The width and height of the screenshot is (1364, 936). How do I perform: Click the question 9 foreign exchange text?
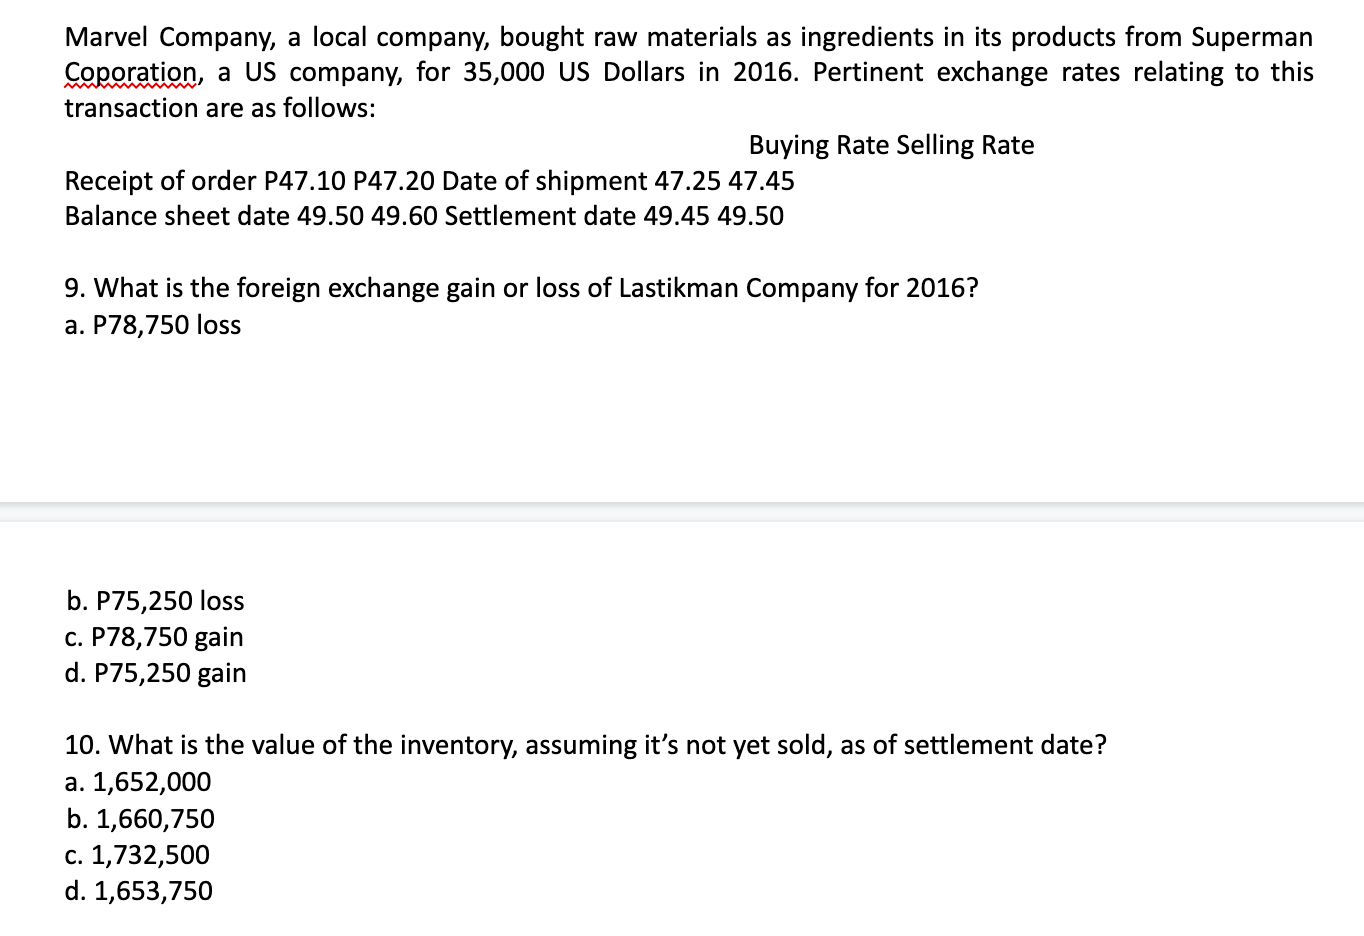pyautogui.click(x=520, y=288)
